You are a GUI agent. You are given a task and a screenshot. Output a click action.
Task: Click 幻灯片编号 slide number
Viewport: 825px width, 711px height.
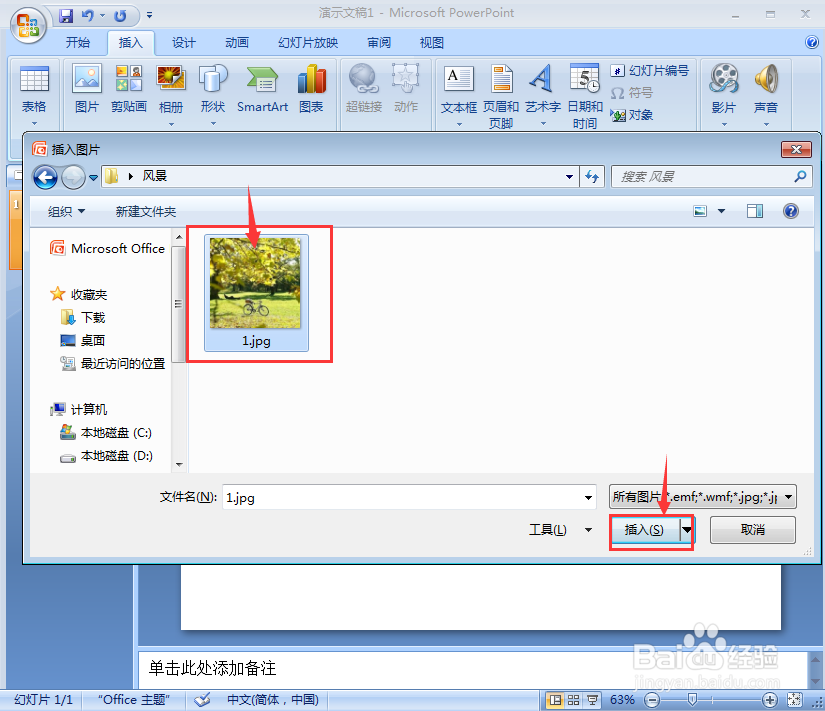click(650, 71)
